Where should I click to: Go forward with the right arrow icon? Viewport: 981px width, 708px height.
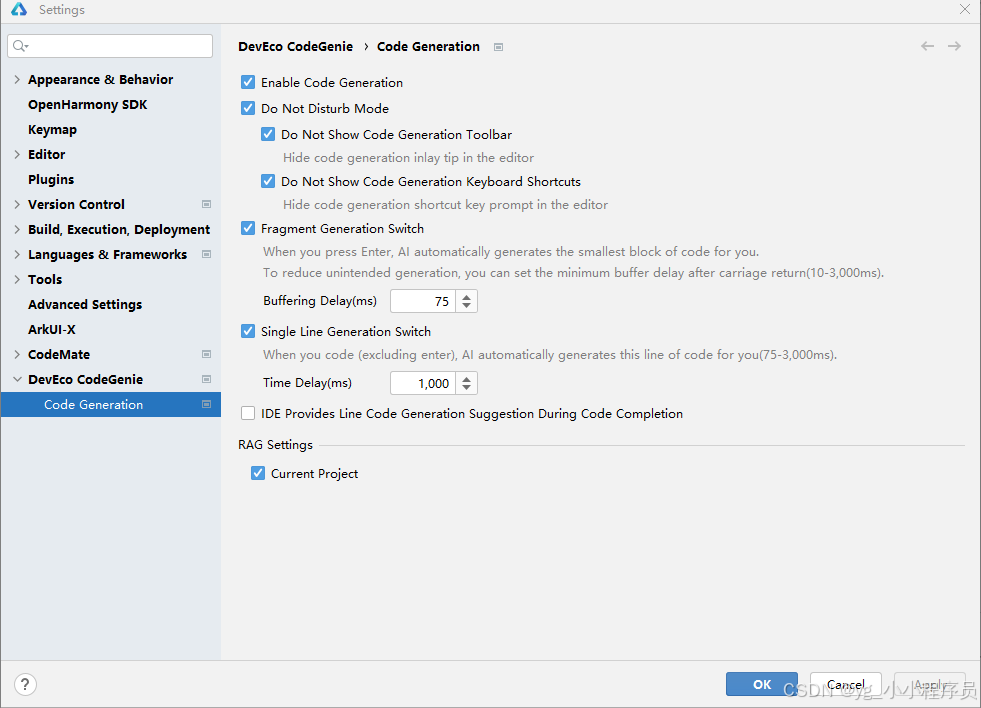[954, 46]
